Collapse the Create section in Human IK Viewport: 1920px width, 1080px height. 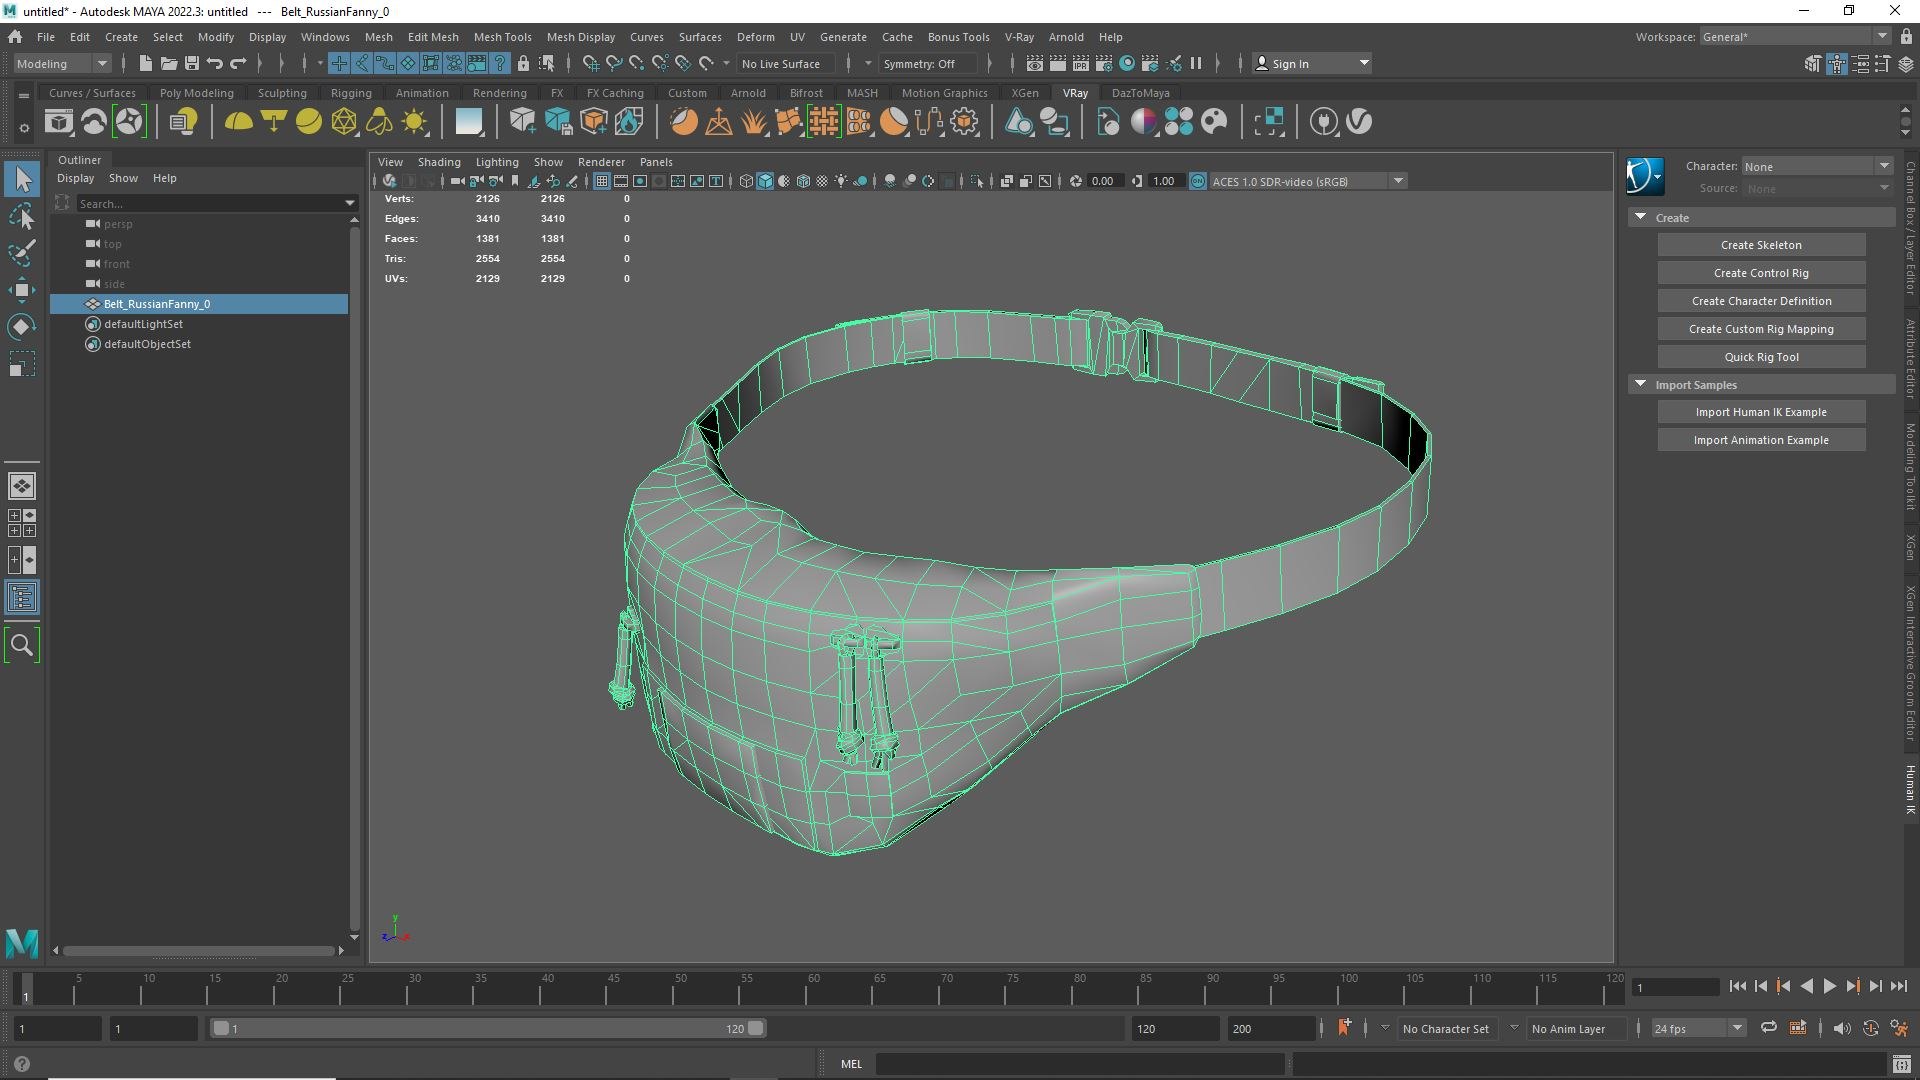pyautogui.click(x=1640, y=217)
